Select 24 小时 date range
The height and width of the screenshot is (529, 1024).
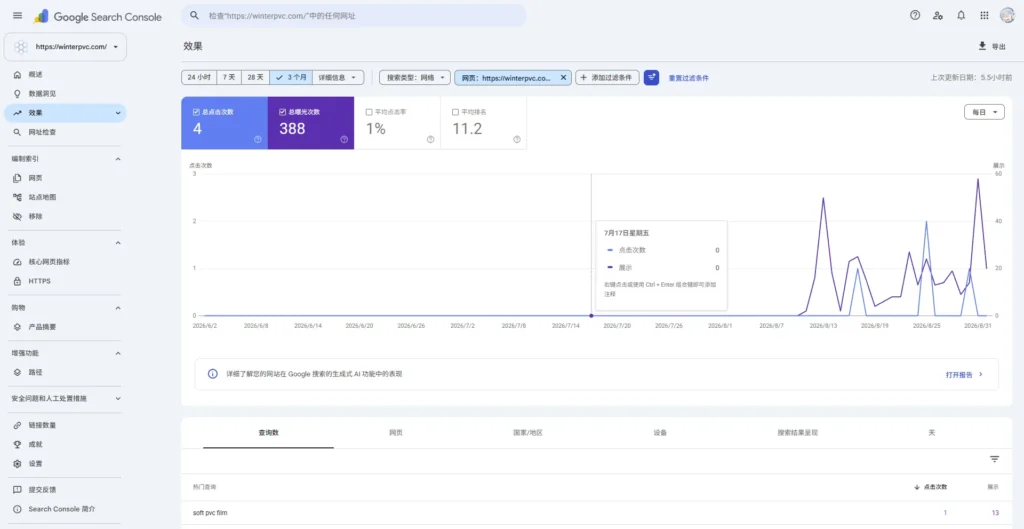199,78
